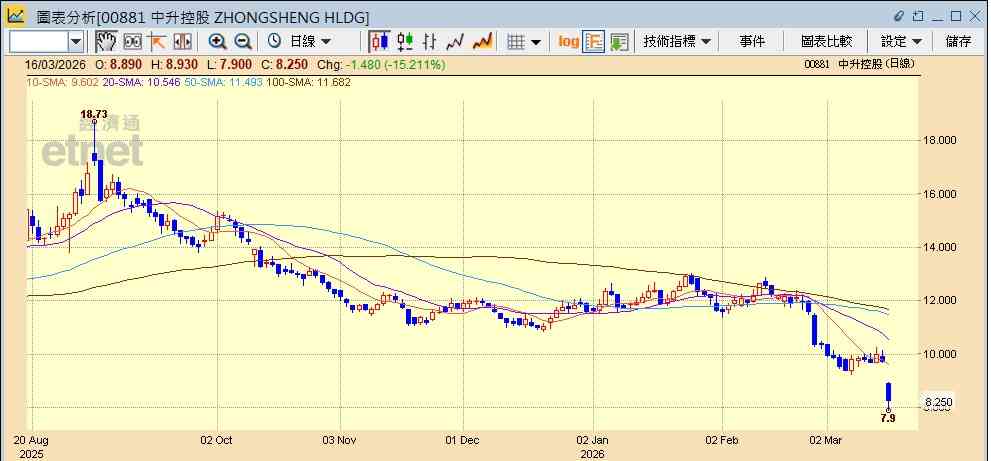Expand the stock code combo box arrow

(x=76, y=42)
